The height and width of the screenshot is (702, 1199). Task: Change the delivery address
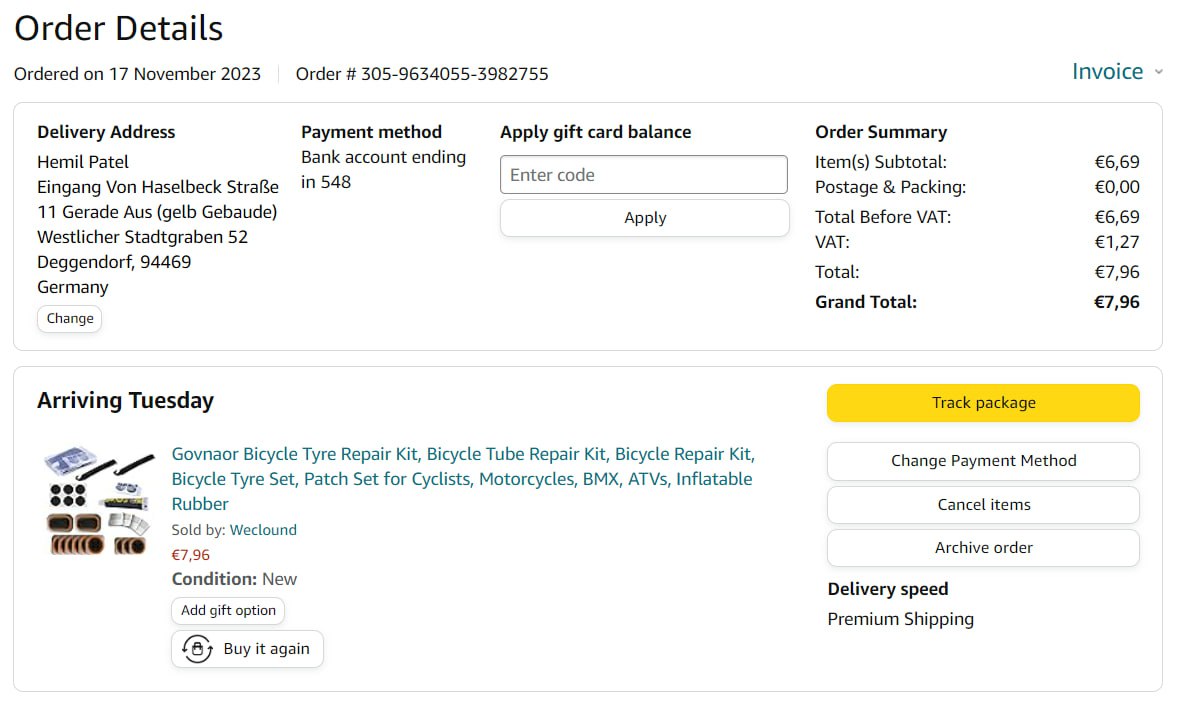point(70,319)
